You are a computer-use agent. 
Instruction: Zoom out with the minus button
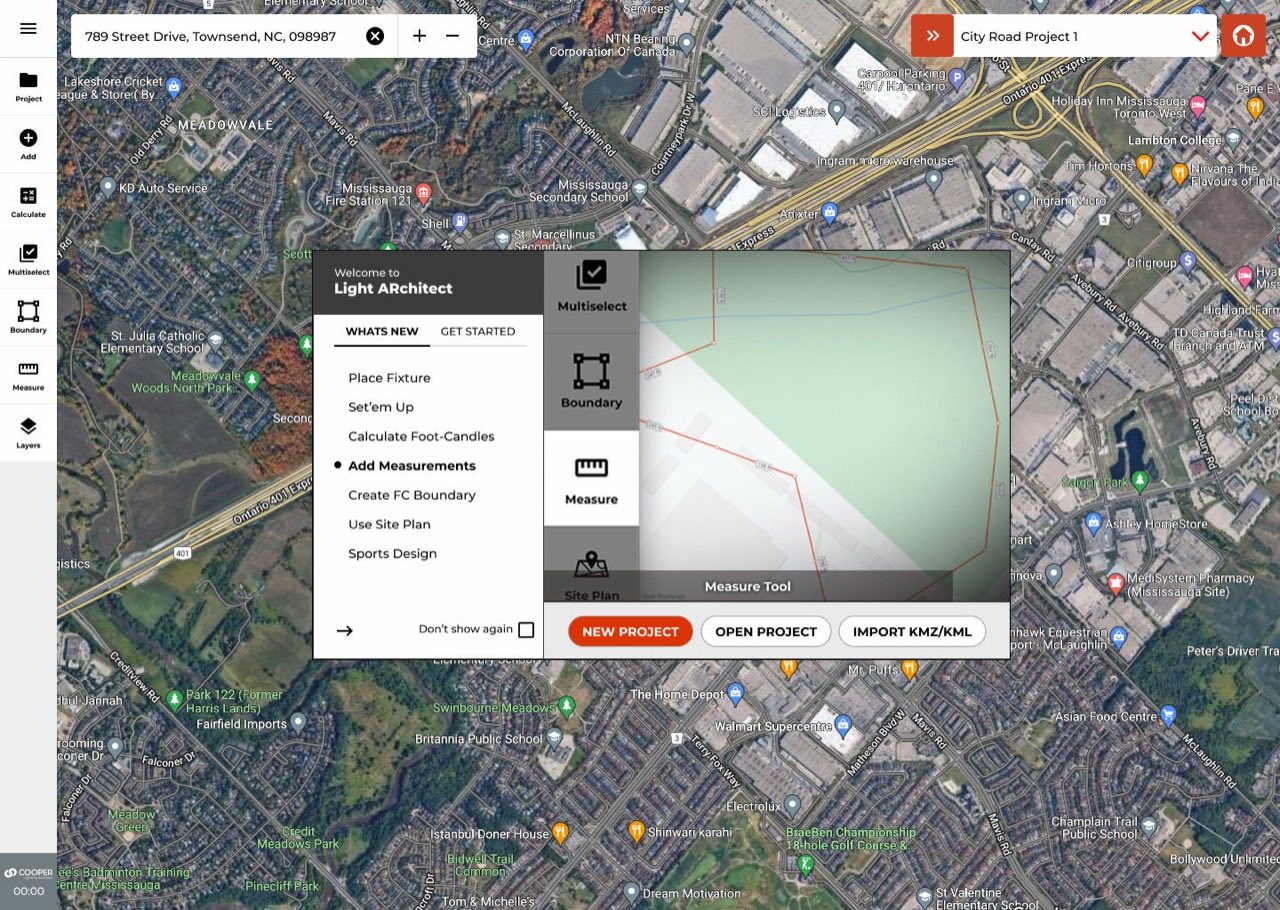click(x=453, y=36)
